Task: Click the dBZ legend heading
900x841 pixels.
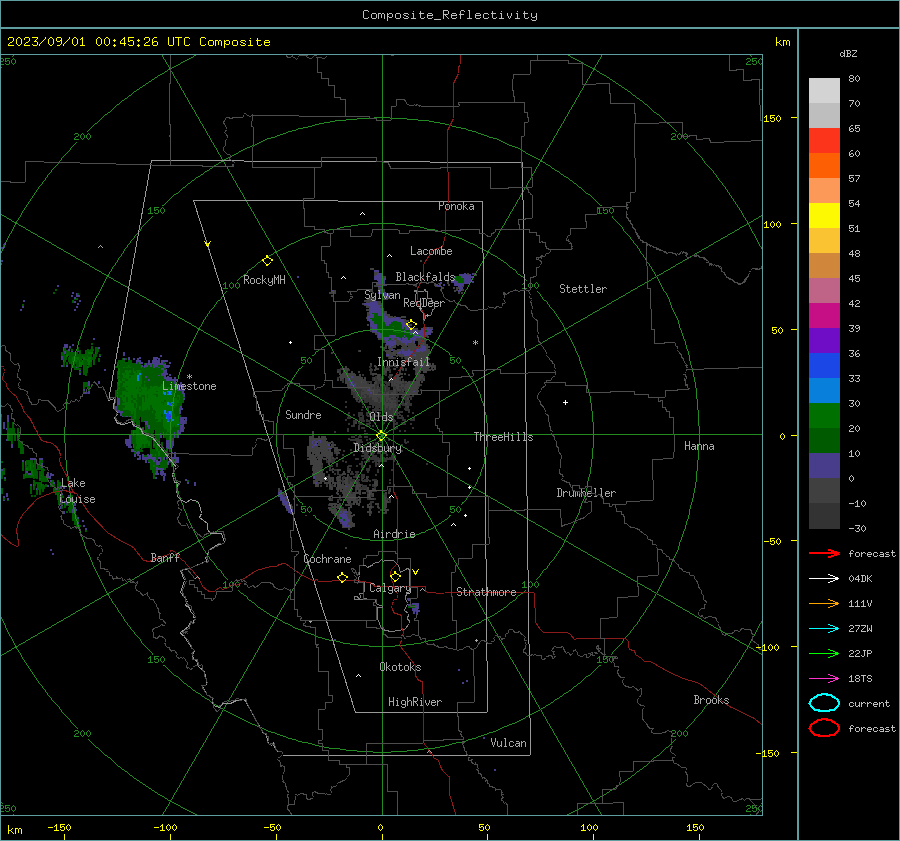Action: pos(848,53)
